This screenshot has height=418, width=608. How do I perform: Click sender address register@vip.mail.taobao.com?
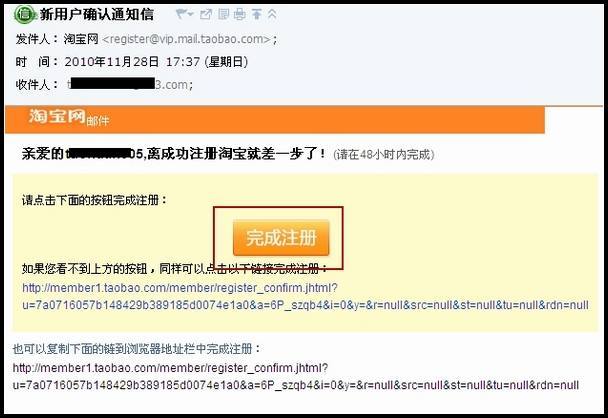(187, 39)
